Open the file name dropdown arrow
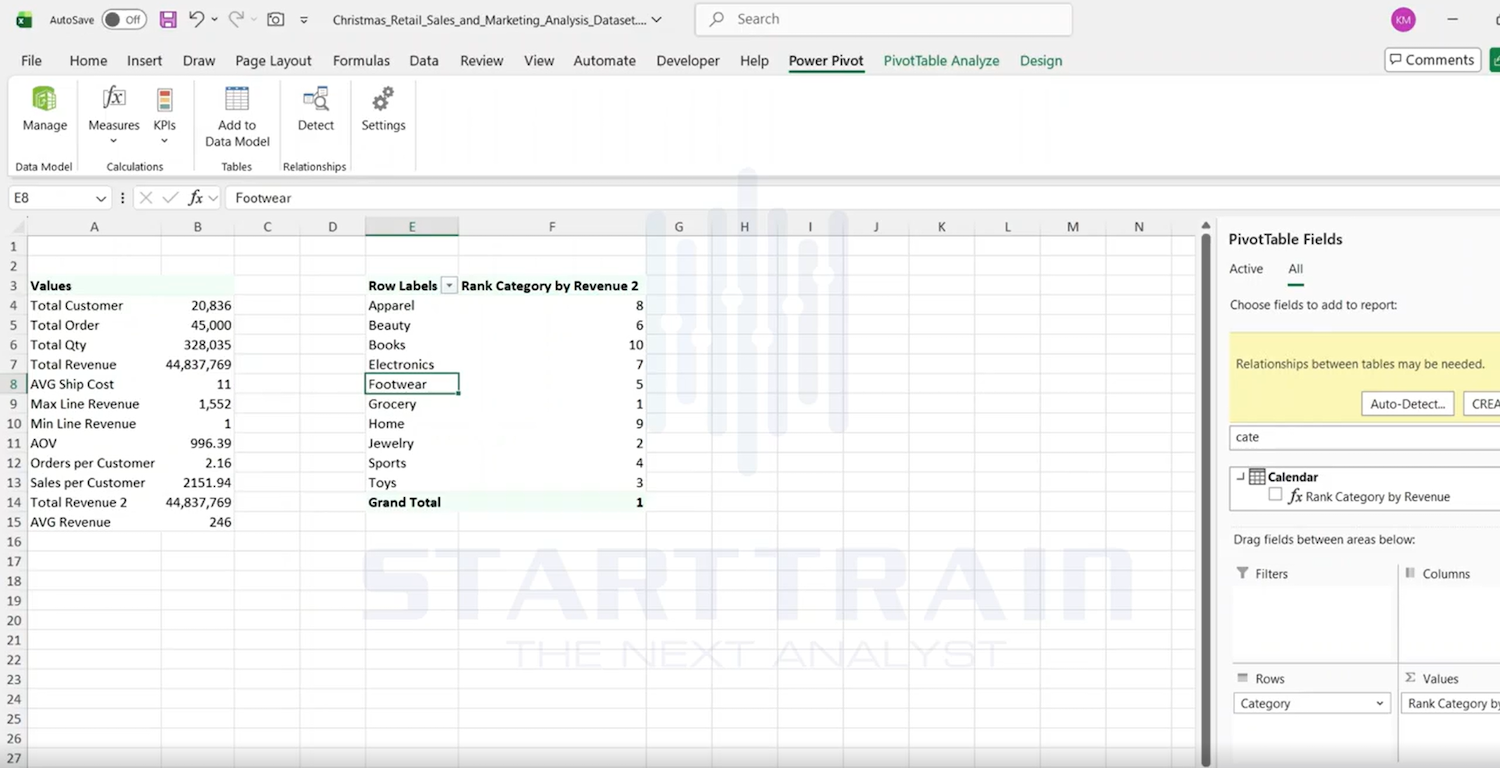 [x=657, y=19]
